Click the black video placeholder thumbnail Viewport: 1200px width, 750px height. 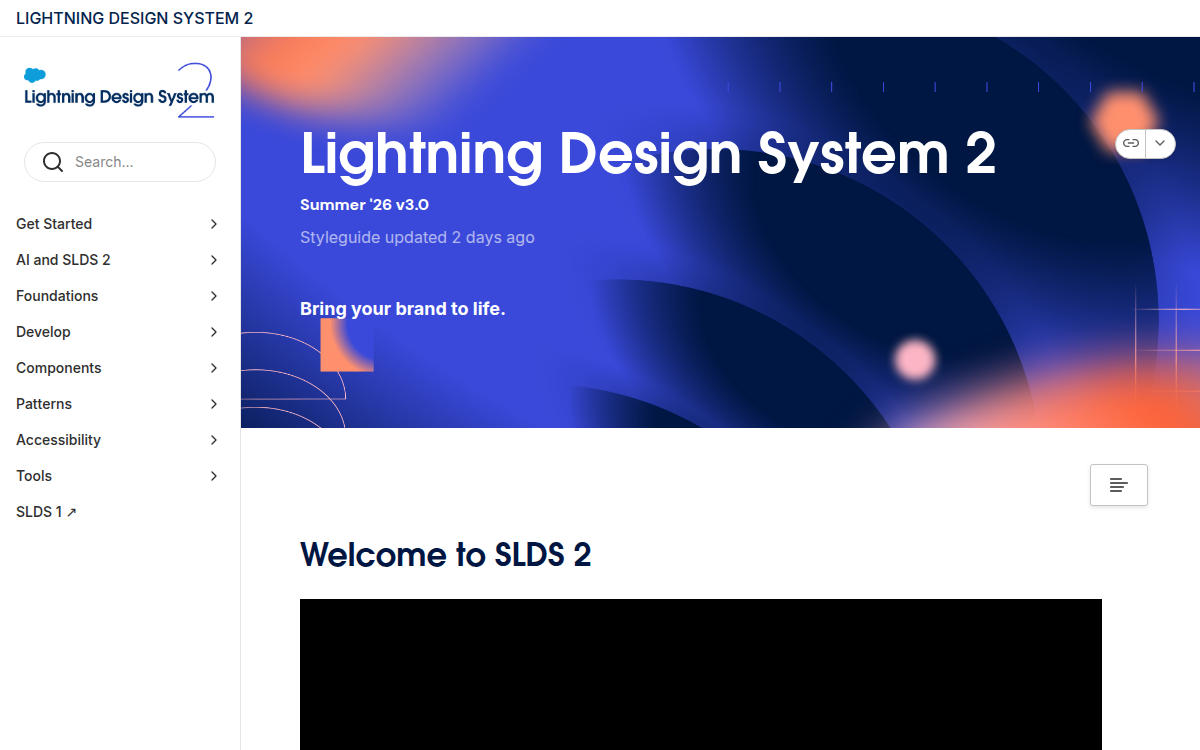[x=701, y=674]
